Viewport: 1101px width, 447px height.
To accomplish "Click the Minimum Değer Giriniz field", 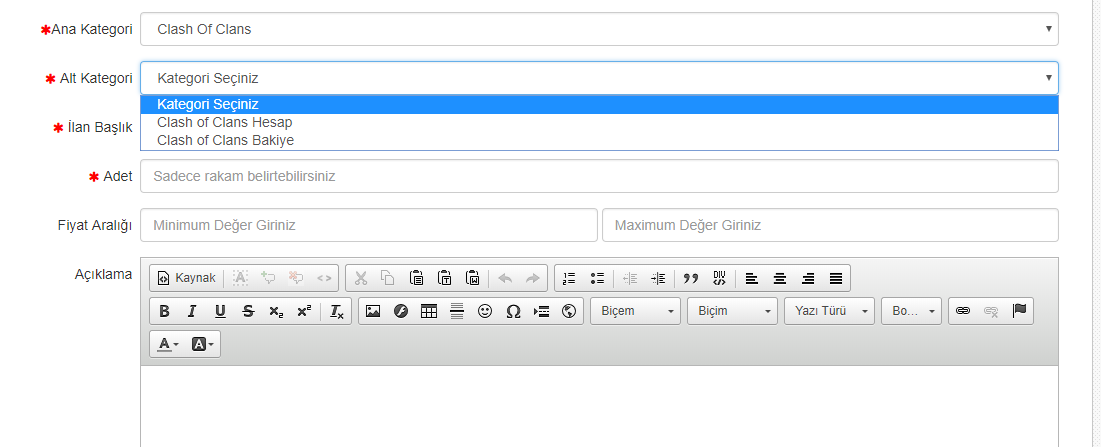I will tap(369, 225).
